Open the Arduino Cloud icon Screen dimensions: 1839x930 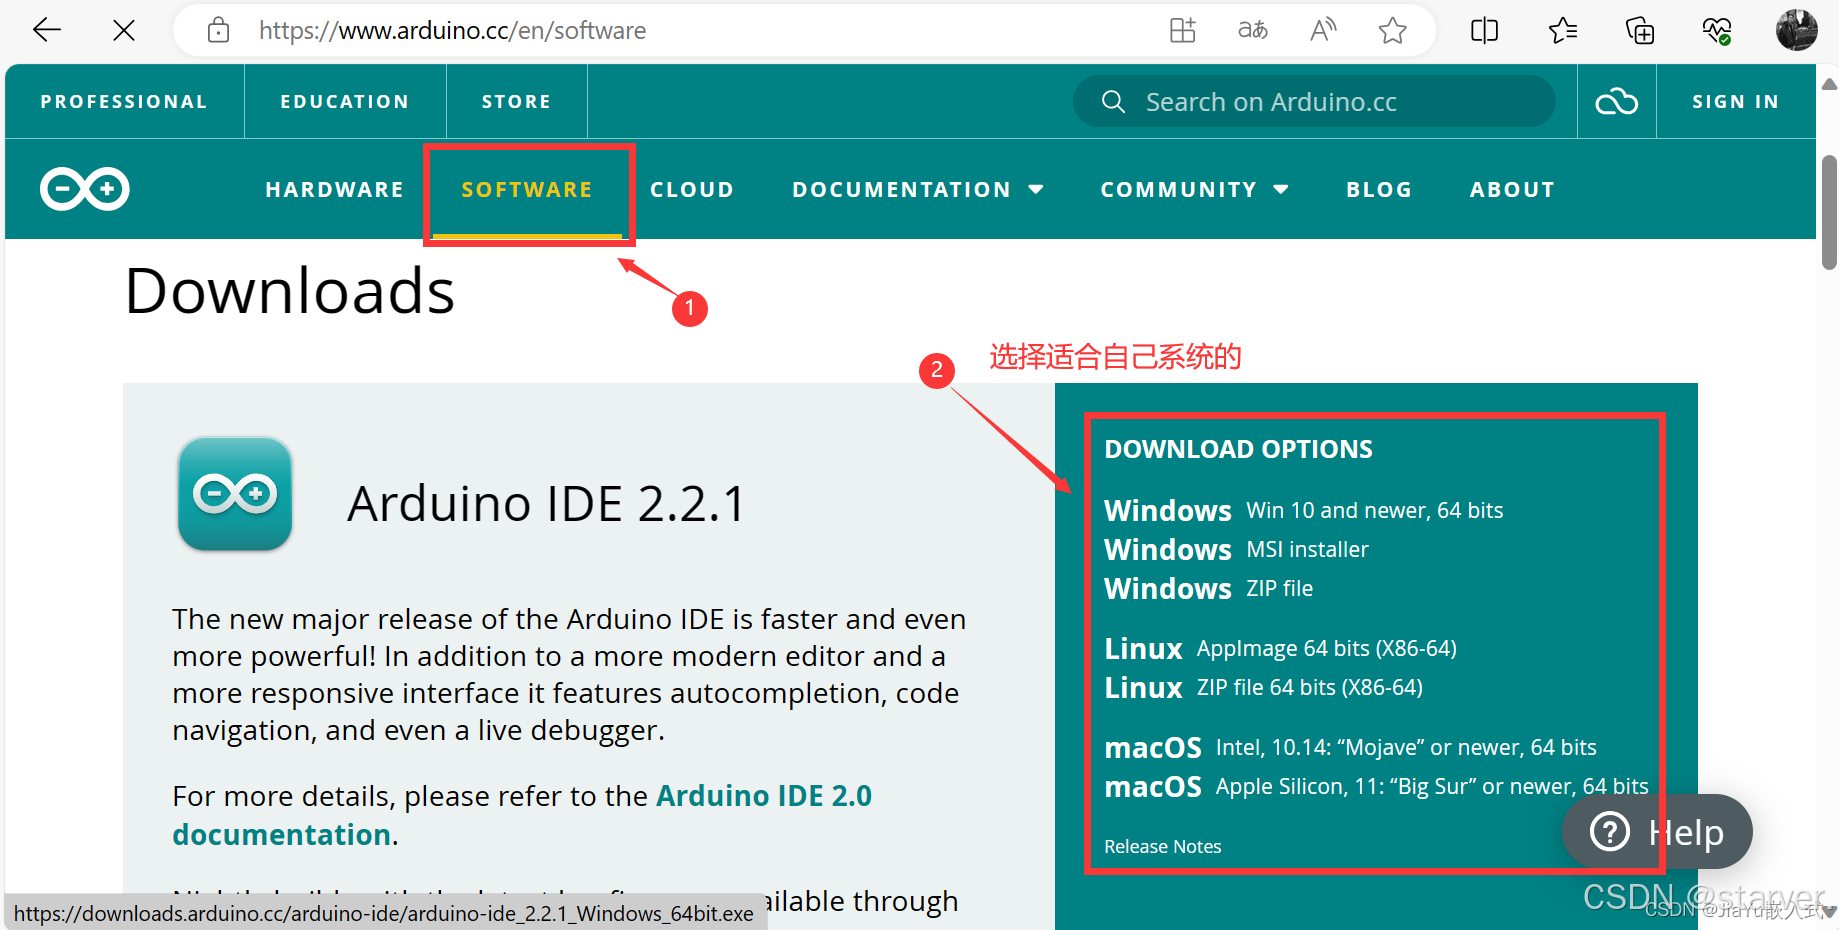(1616, 101)
